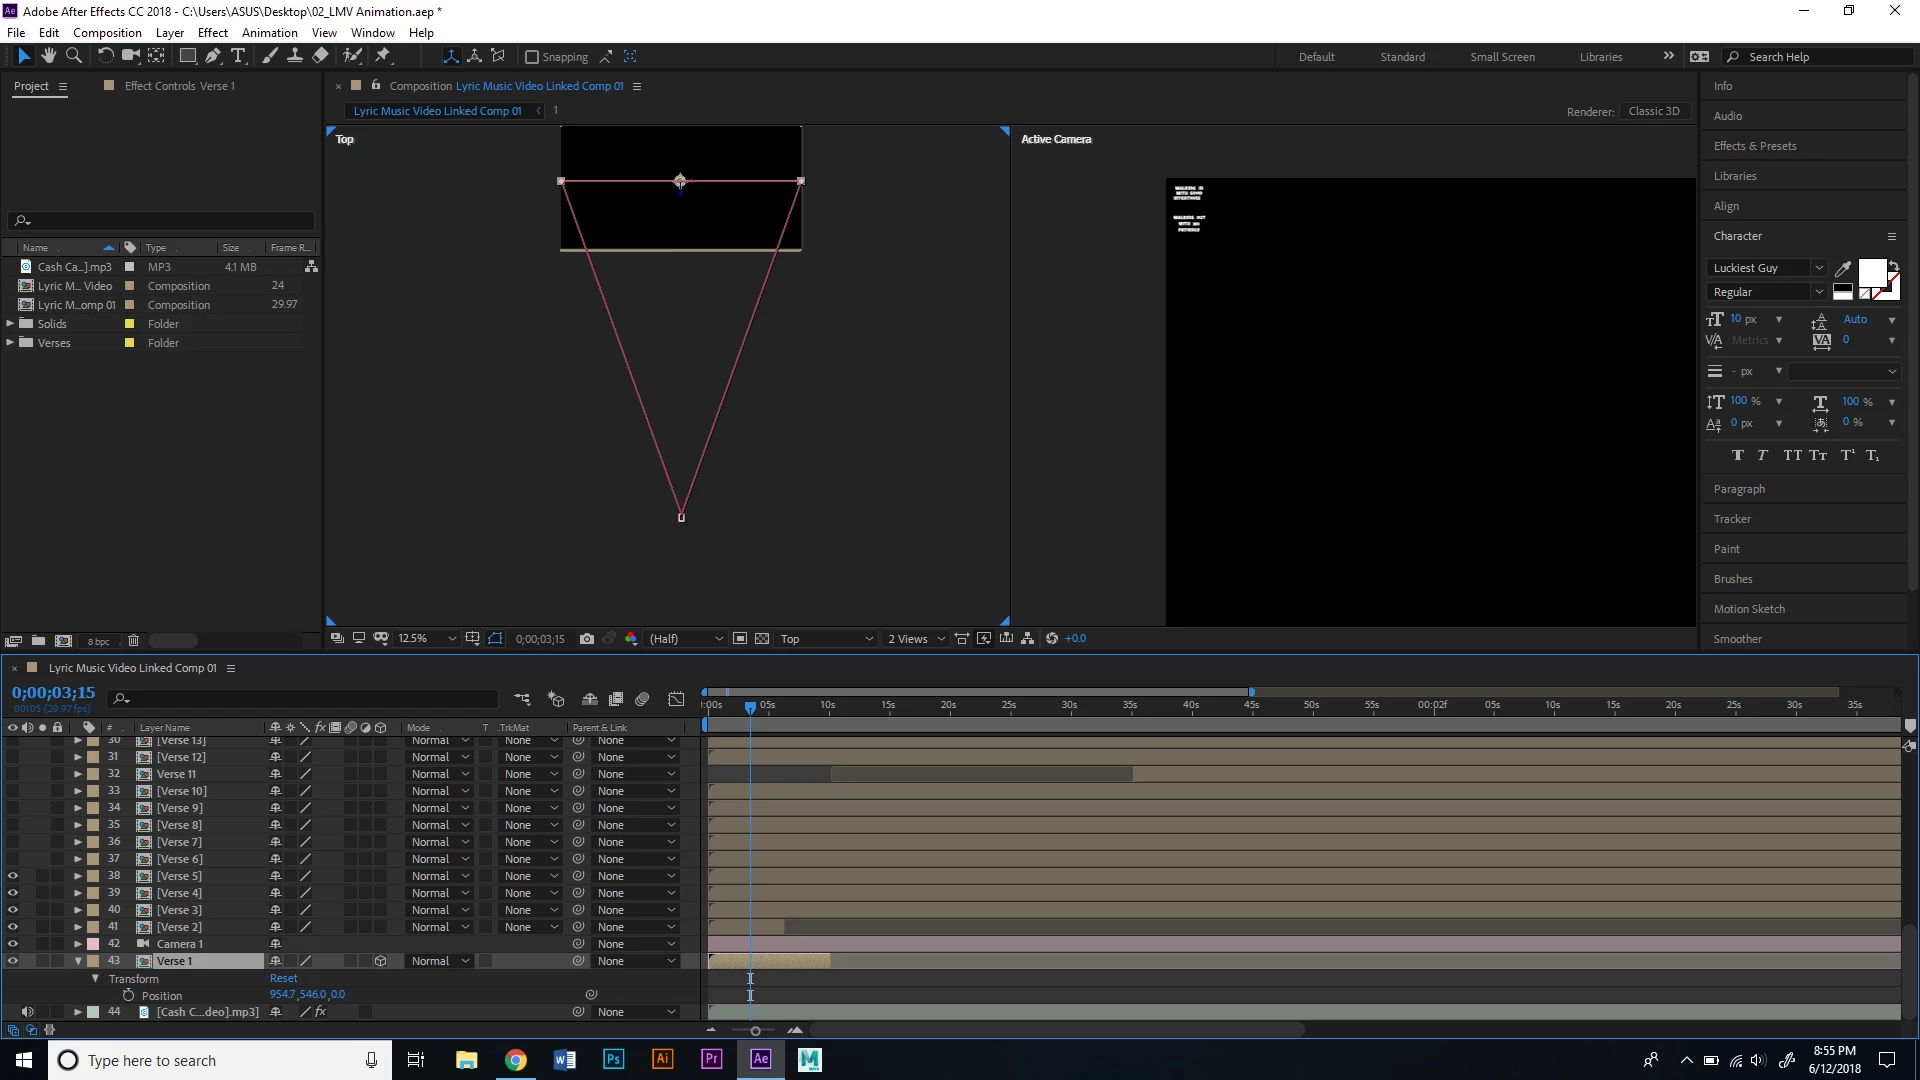Hide the Verse 5 layer eye
This screenshot has width=1920, height=1080.
13,876
